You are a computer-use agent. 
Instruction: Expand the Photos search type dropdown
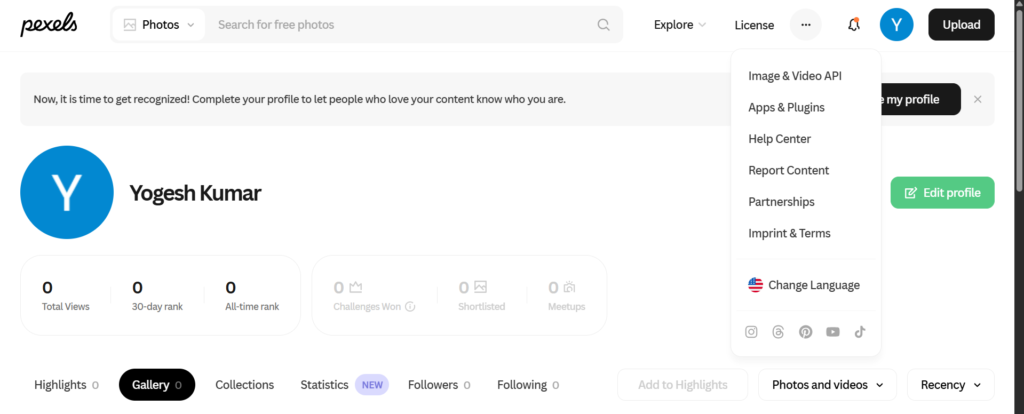[159, 25]
